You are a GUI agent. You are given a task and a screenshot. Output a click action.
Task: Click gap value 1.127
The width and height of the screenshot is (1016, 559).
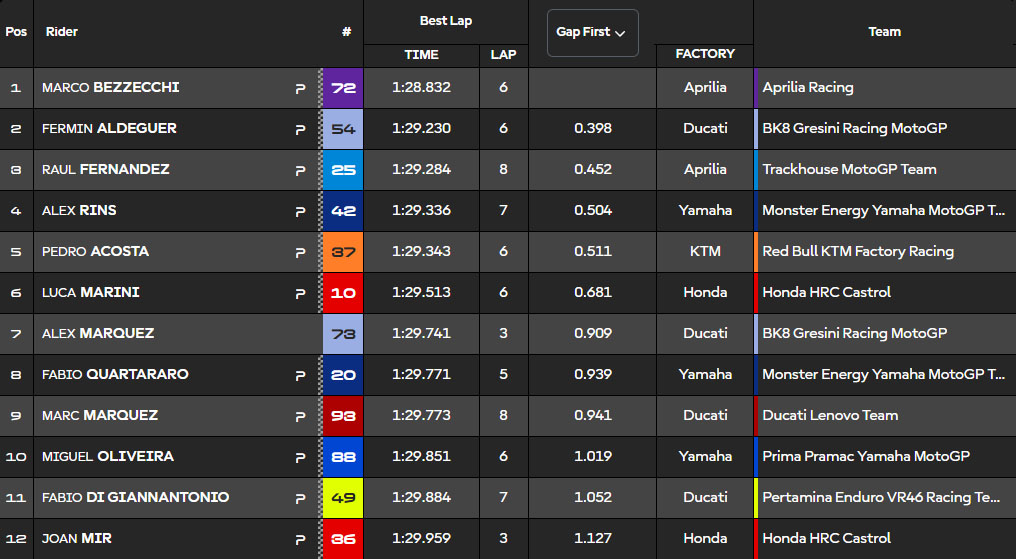pos(593,538)
